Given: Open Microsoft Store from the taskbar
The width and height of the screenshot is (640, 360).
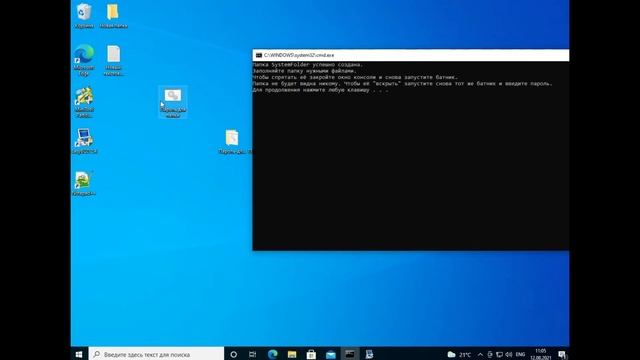Looking at the screenshot, I should click(x=311, y=354).
